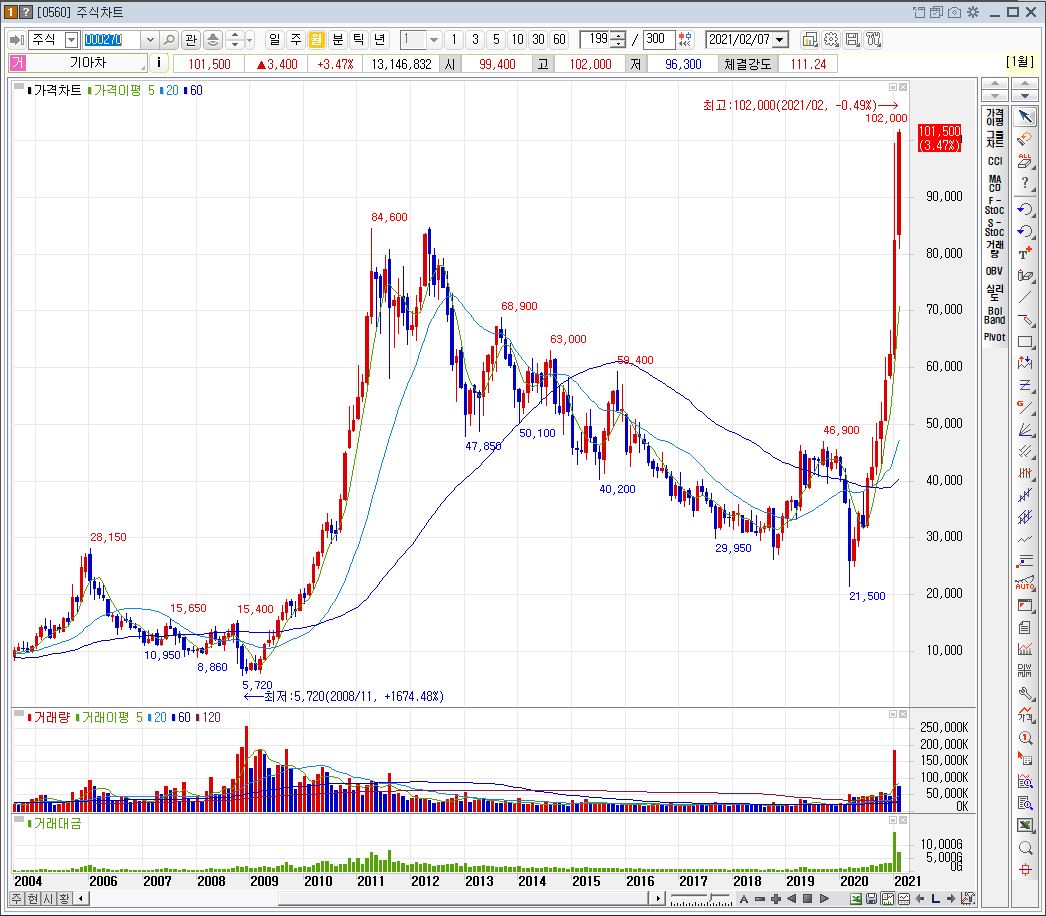
Task: Click the 가격차트 legend label
Action: coord(57,90)
